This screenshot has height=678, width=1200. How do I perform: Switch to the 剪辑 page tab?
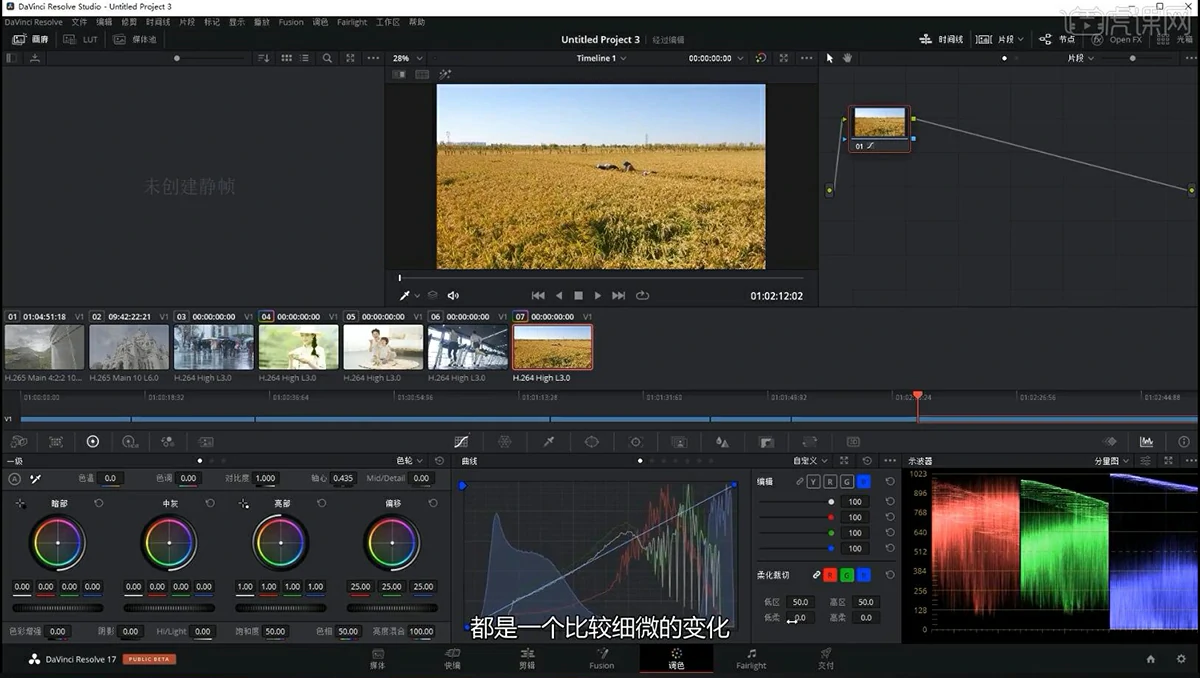tap(527, 658)
